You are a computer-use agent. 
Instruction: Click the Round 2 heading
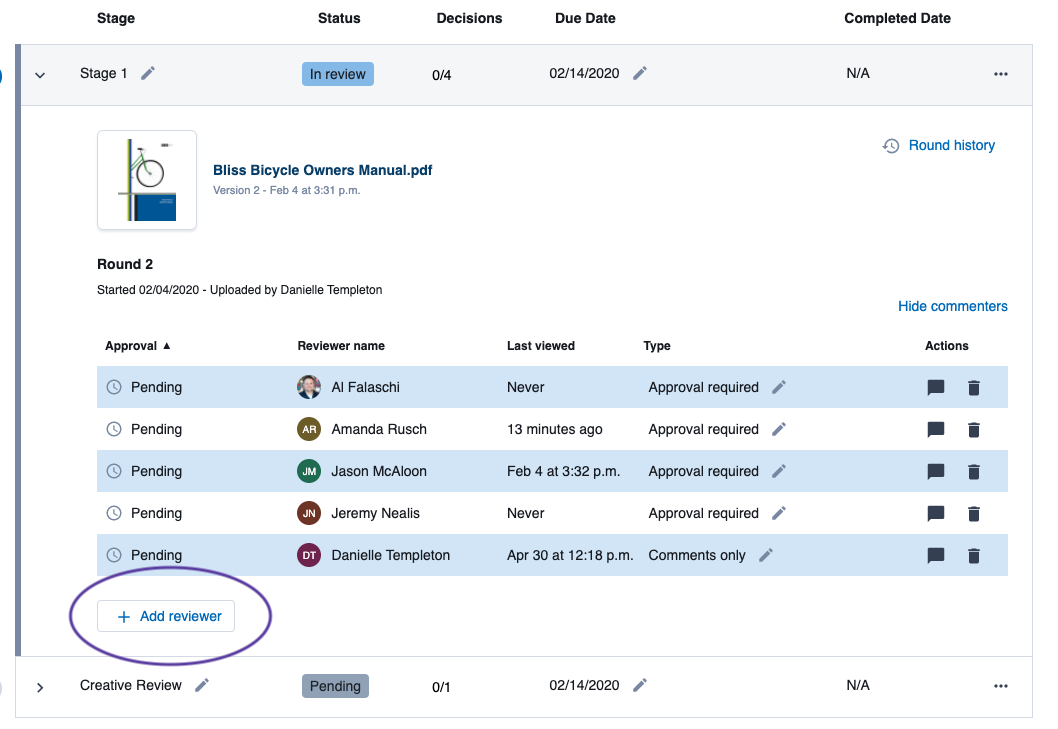(125, 264)
